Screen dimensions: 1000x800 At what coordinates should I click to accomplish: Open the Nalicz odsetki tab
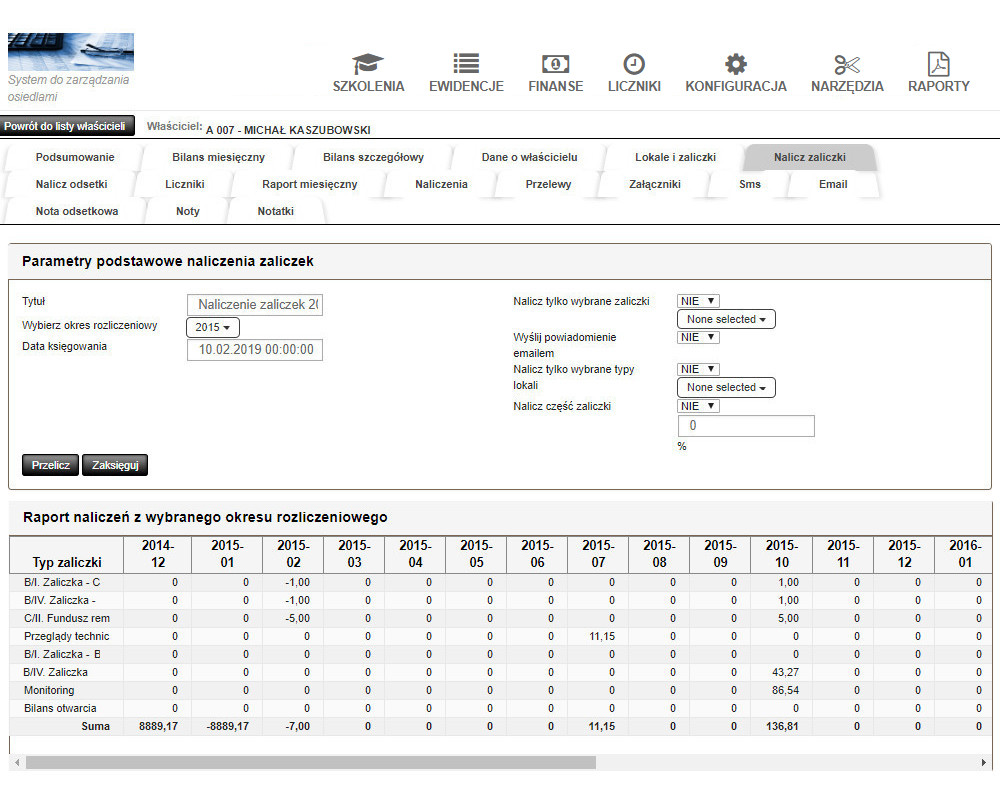click(x=71, y=184)
